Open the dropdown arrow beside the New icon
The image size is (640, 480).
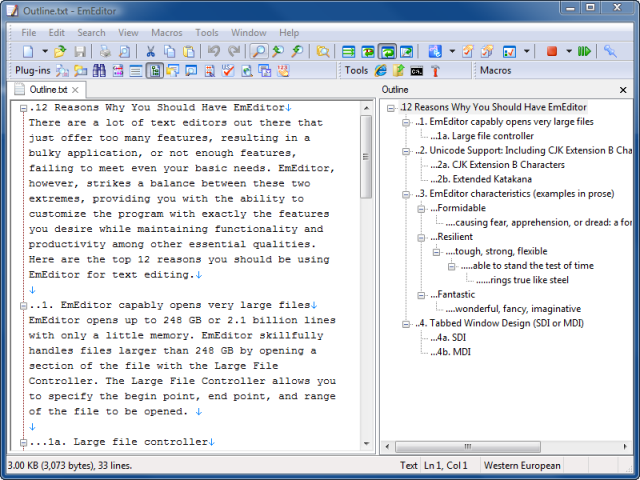click(x=45, y=51)
